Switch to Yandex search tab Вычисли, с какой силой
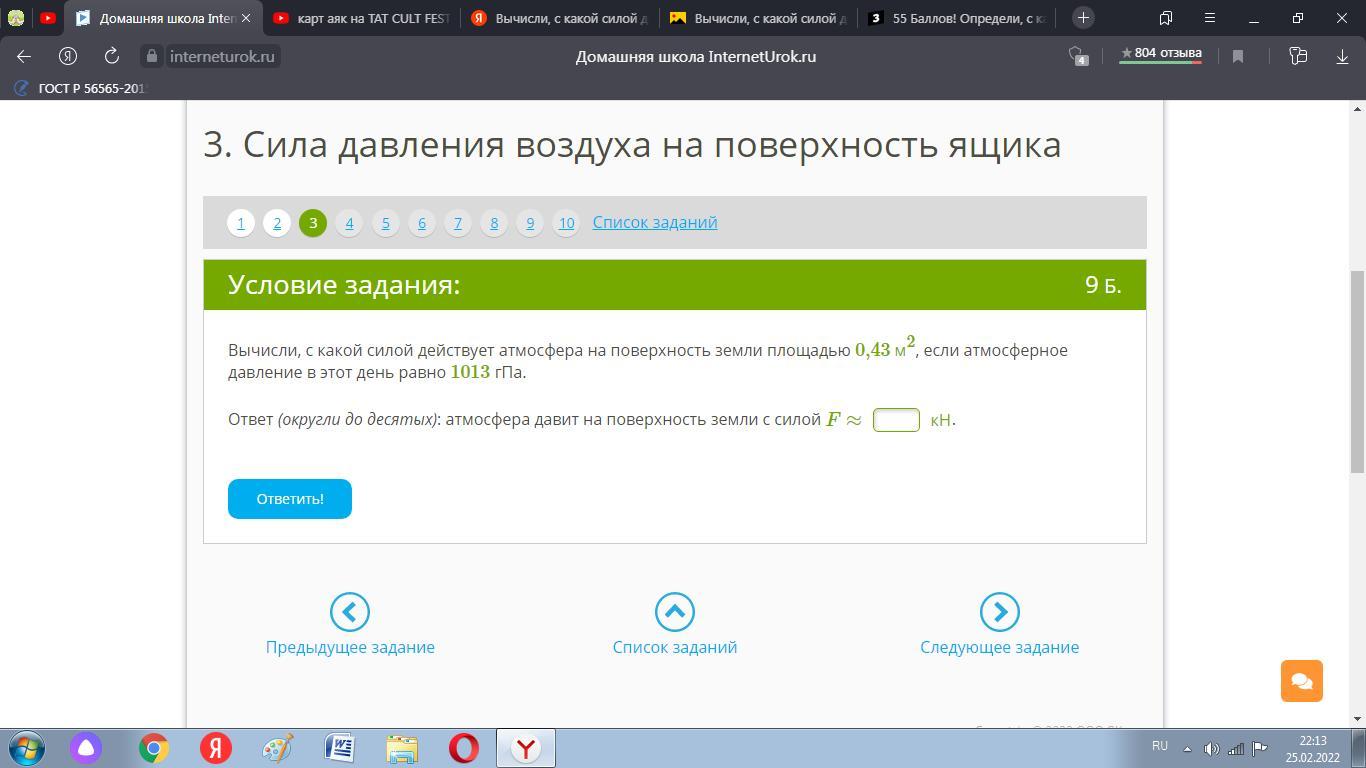This screenshot has height=768, width=1366. point(560,18)
